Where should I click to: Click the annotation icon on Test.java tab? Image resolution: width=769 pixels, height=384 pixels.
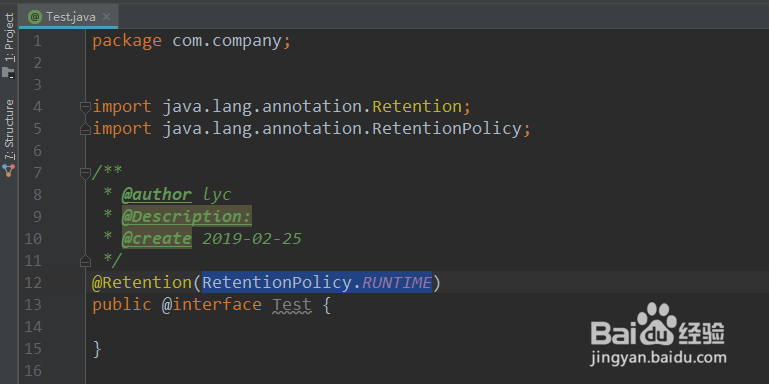point(35,17)
